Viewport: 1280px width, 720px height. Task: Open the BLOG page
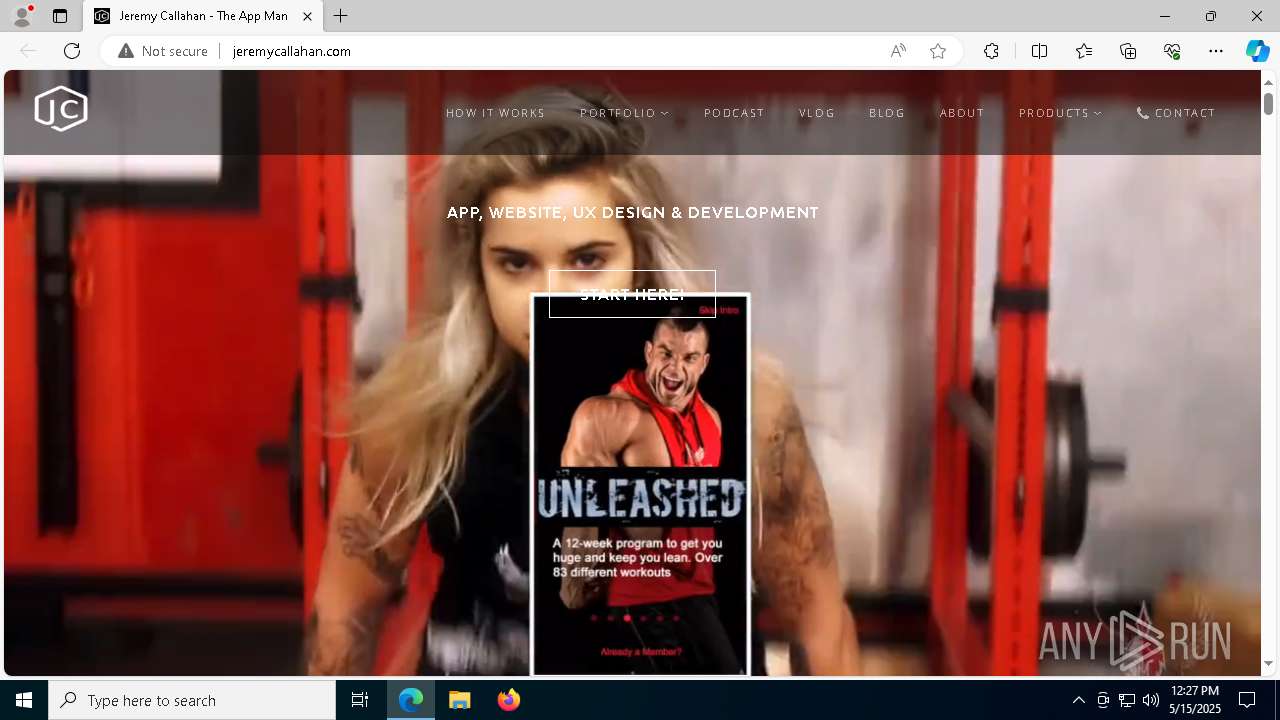point(887,113)
